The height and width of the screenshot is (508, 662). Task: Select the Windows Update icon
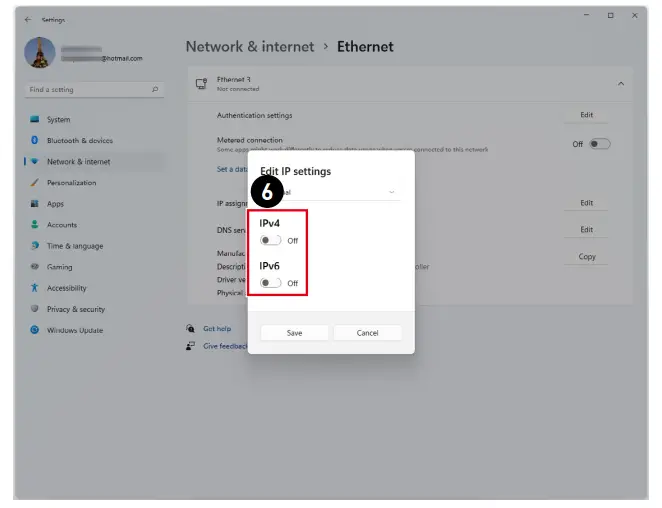pyautogui.click(x=35, y=330)
